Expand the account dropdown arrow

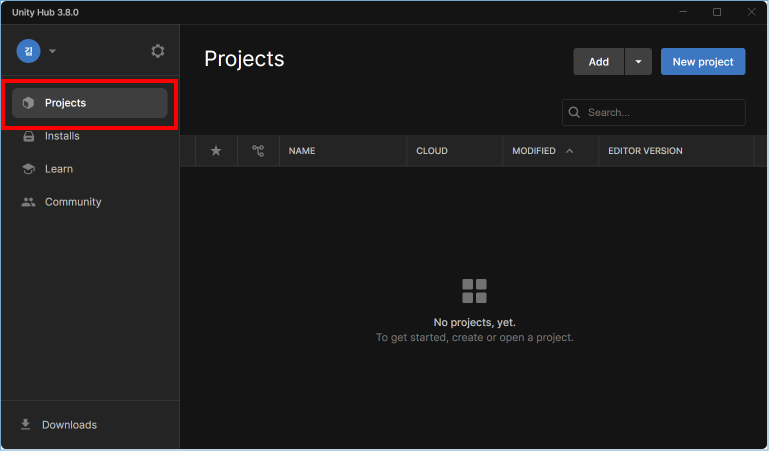pyautogui.click(x=52, y=51)
